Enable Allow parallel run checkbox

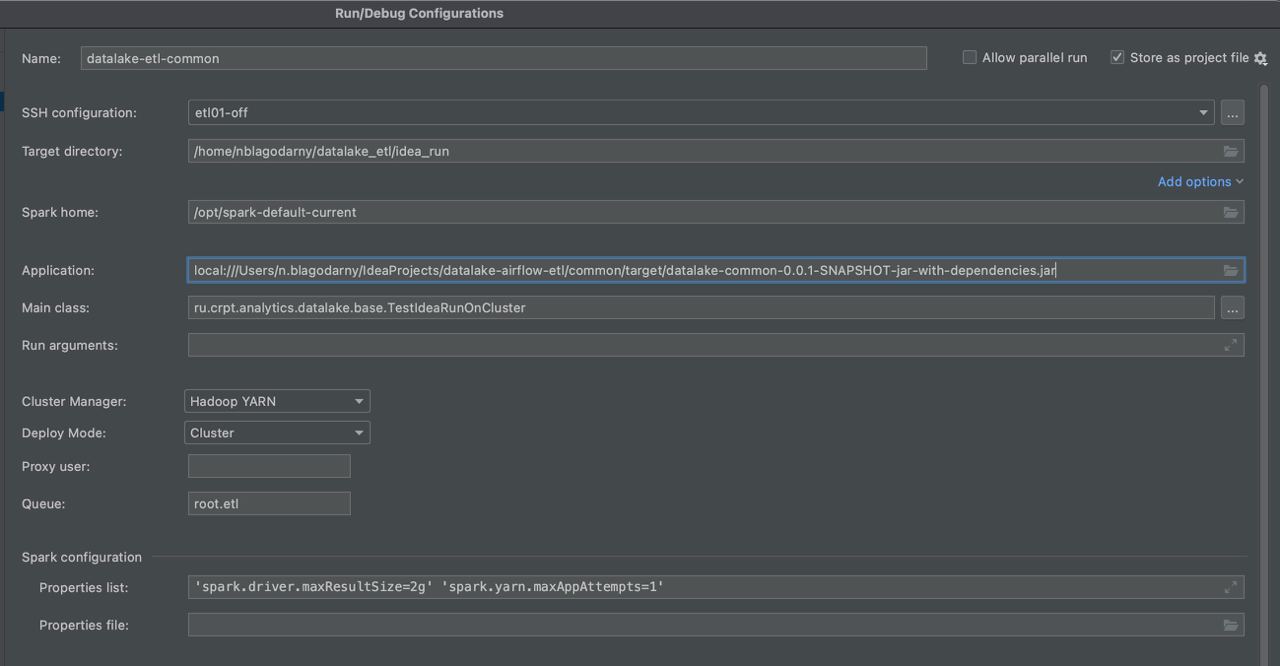(x=969, y=58)
